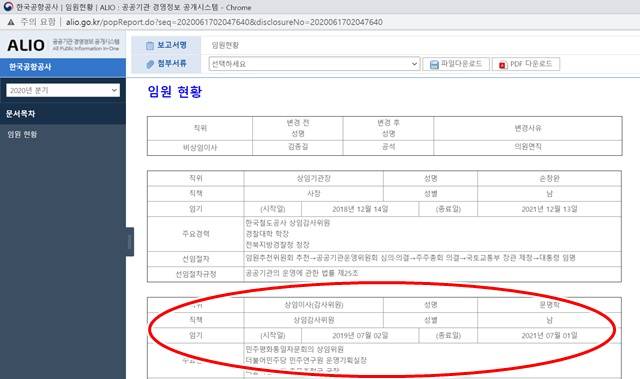Click the 보고서명 label tab

tap(166, 45)
